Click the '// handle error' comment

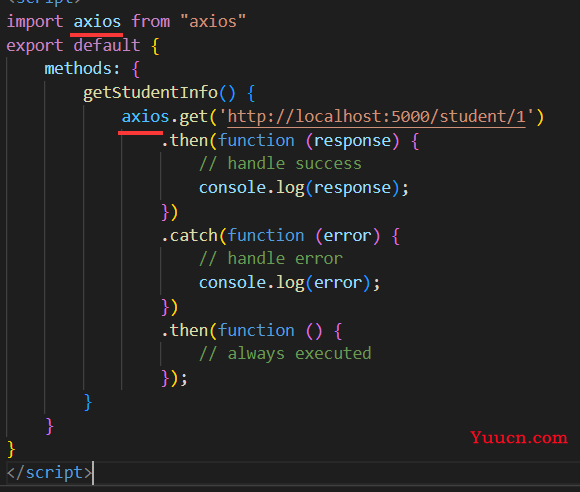[271, 259]
